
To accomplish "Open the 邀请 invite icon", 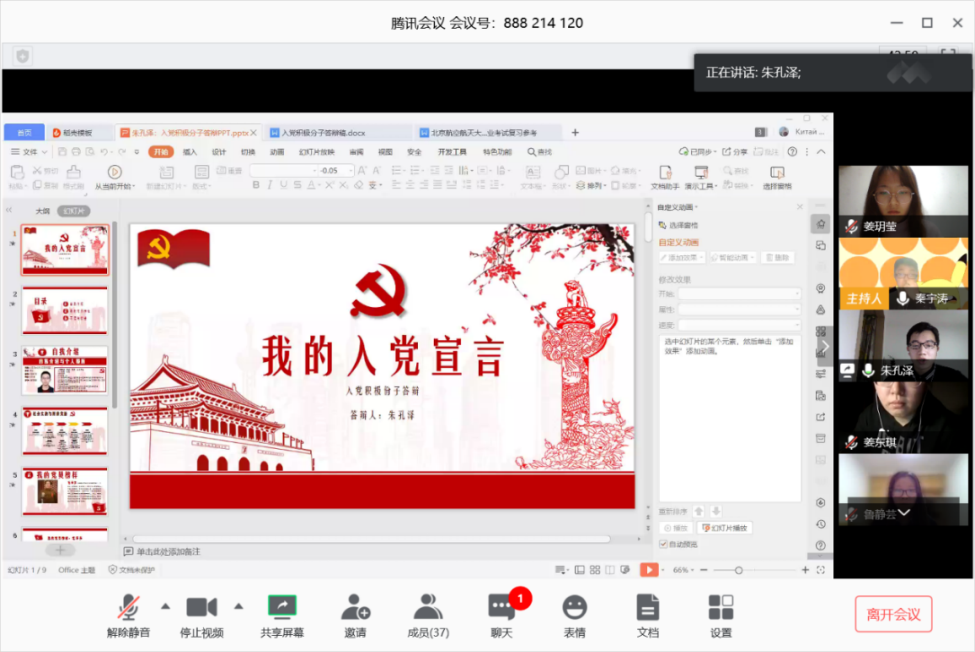I will pos(355,608).
